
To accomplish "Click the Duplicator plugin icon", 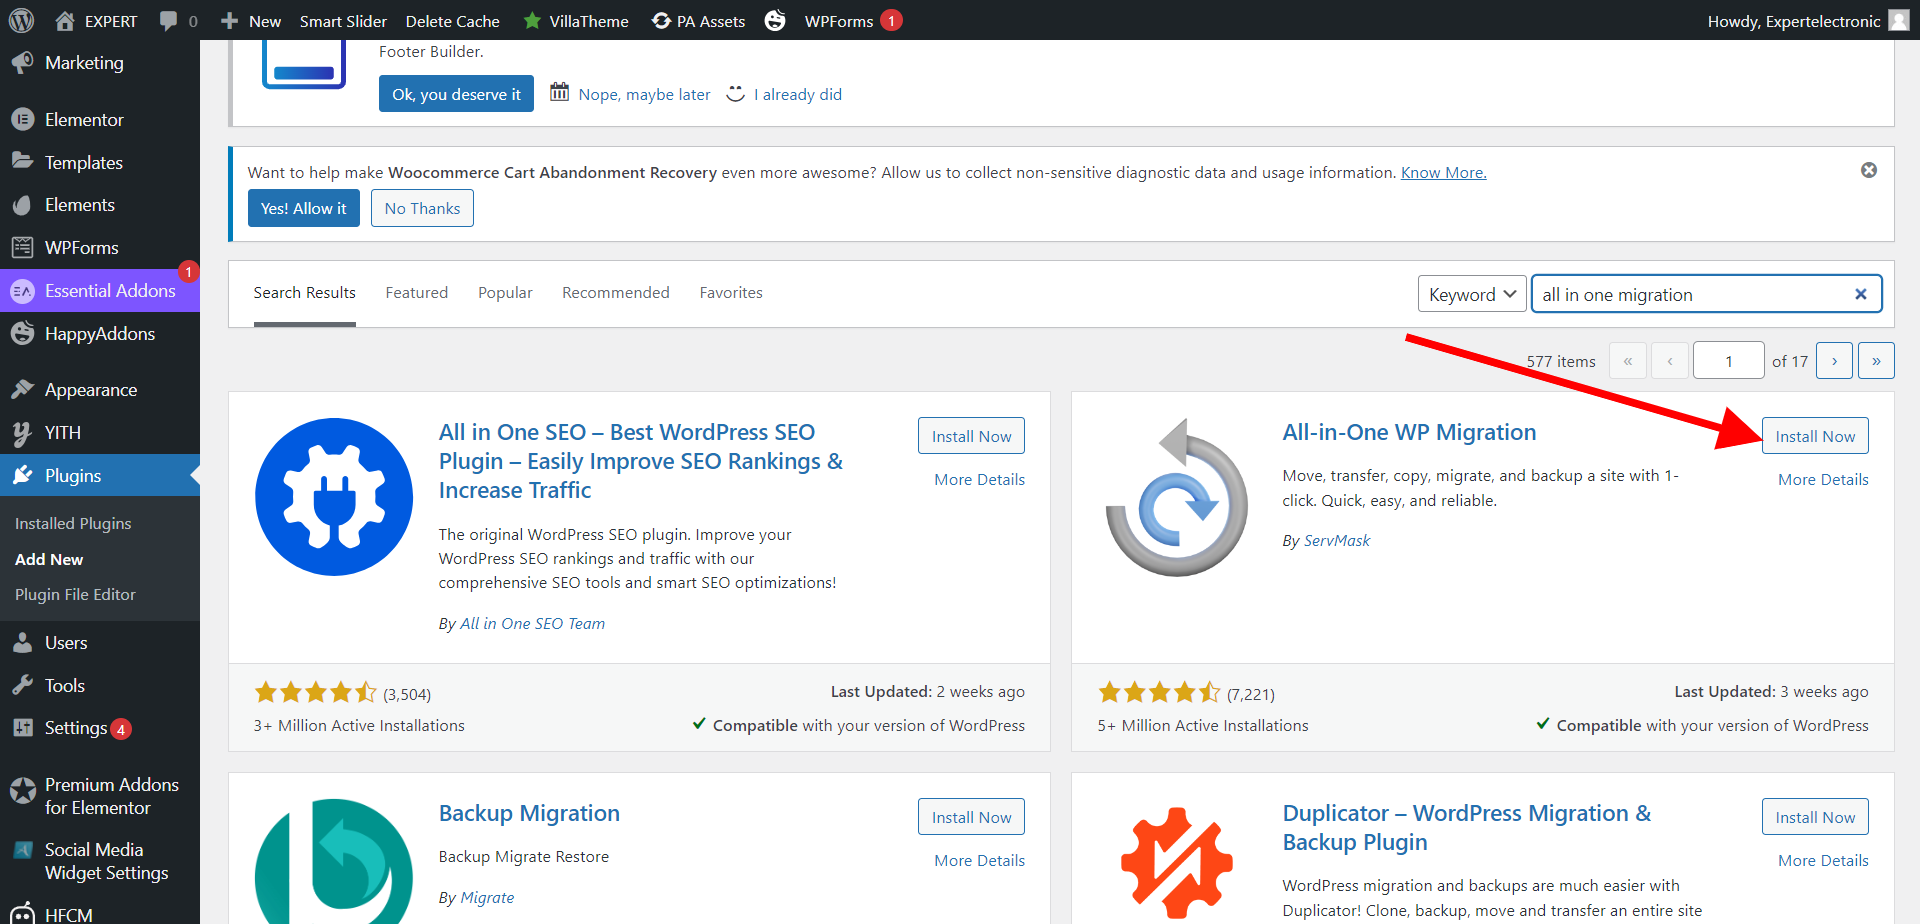I will tap(1177, 861).
